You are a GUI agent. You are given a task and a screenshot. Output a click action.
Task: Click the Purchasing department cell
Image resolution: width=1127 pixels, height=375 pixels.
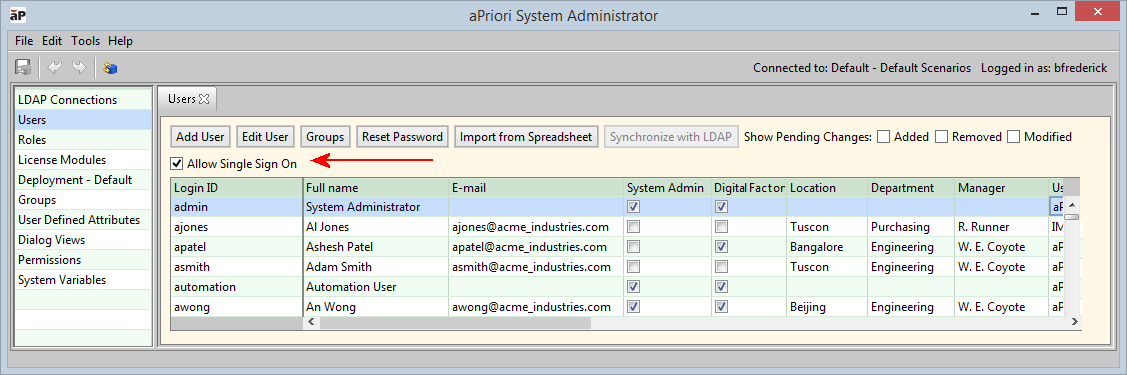pos(911,227)
